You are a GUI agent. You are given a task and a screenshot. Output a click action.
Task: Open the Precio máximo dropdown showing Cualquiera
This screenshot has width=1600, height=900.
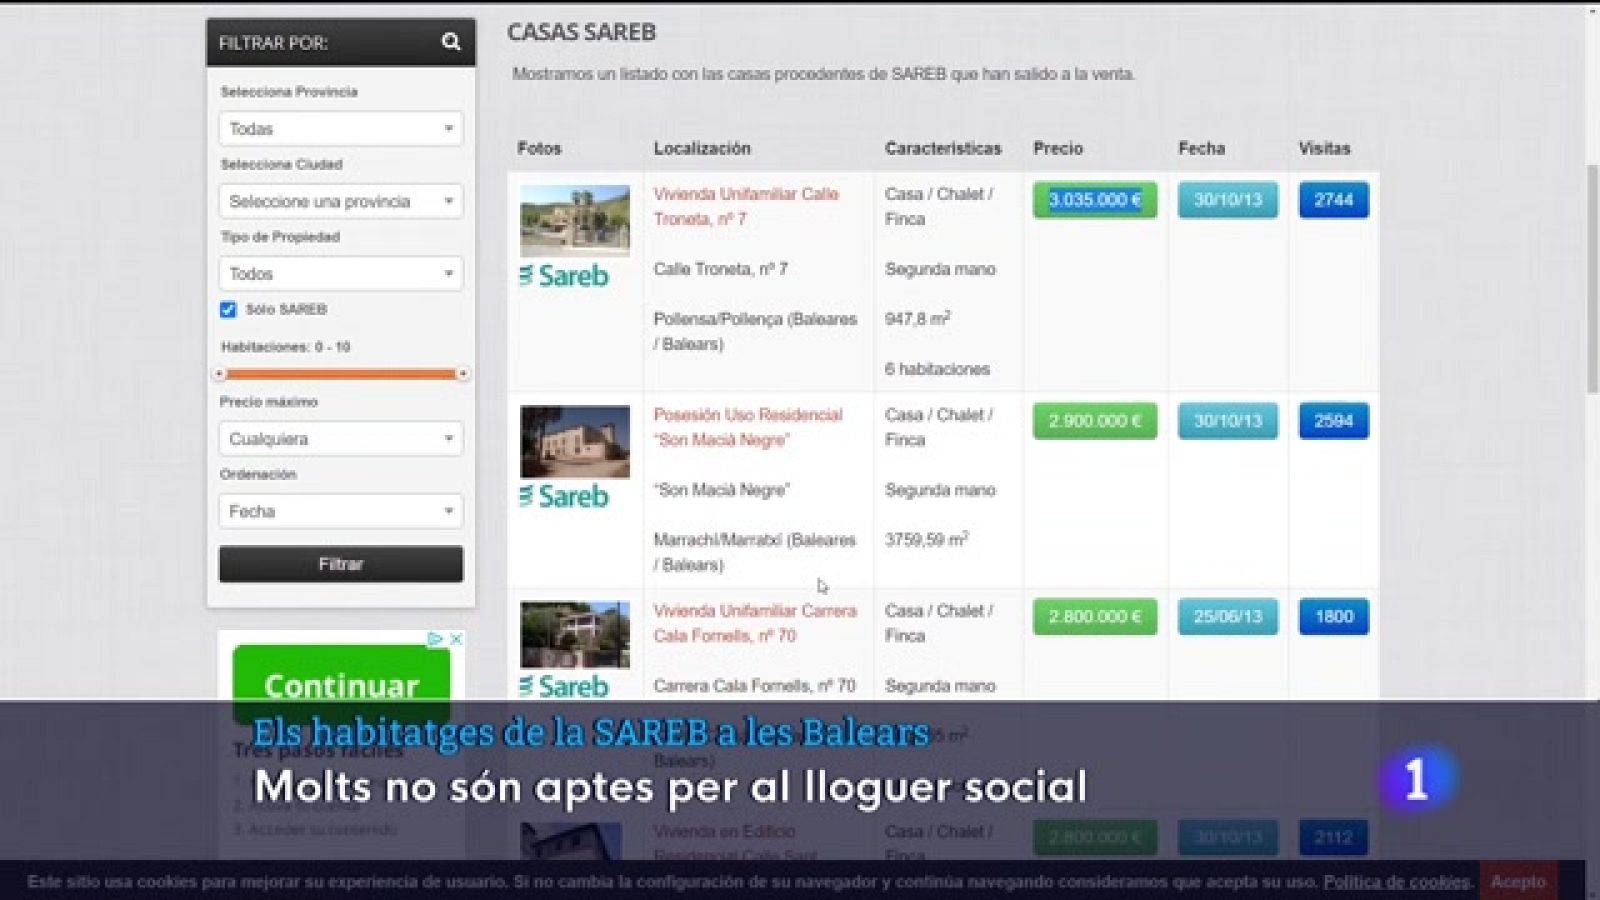[x=340, y=438]
